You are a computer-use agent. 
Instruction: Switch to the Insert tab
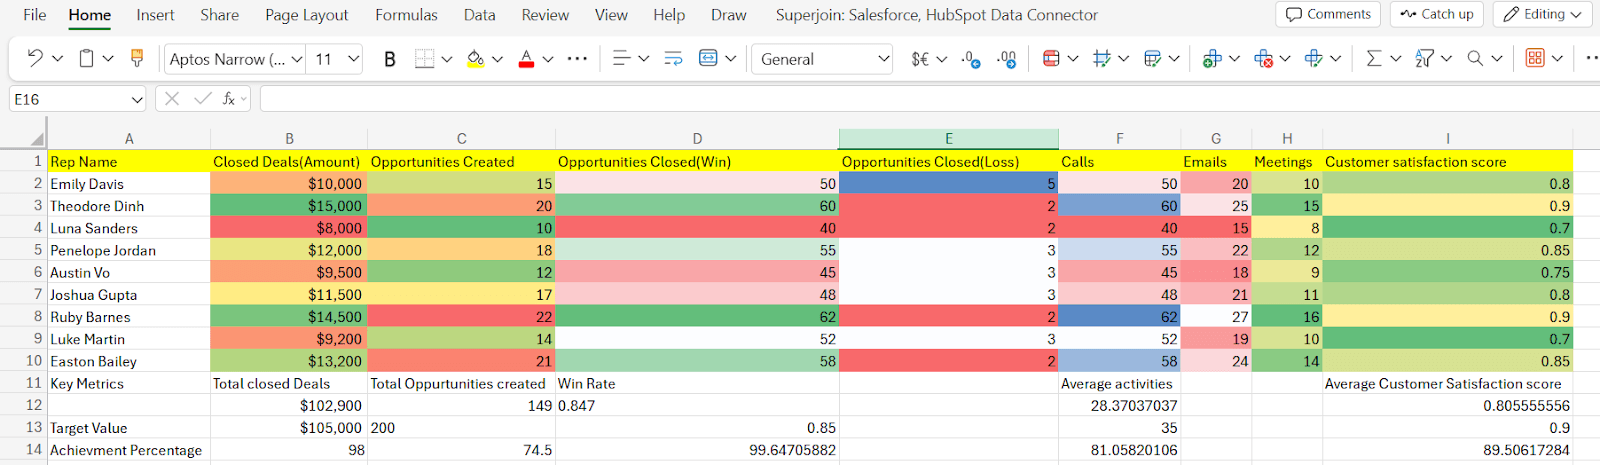click(x=155, y=15)
